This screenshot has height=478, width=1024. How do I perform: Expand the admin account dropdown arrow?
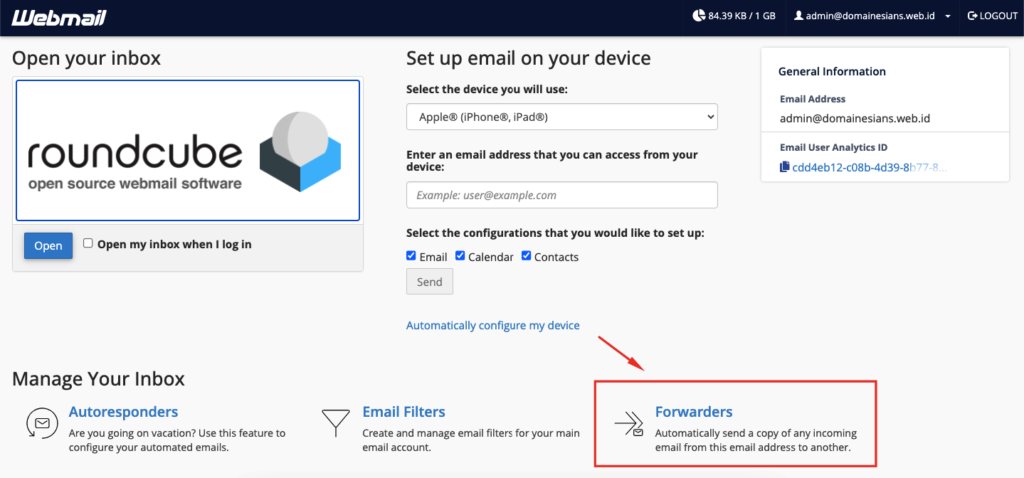[948, 16]
